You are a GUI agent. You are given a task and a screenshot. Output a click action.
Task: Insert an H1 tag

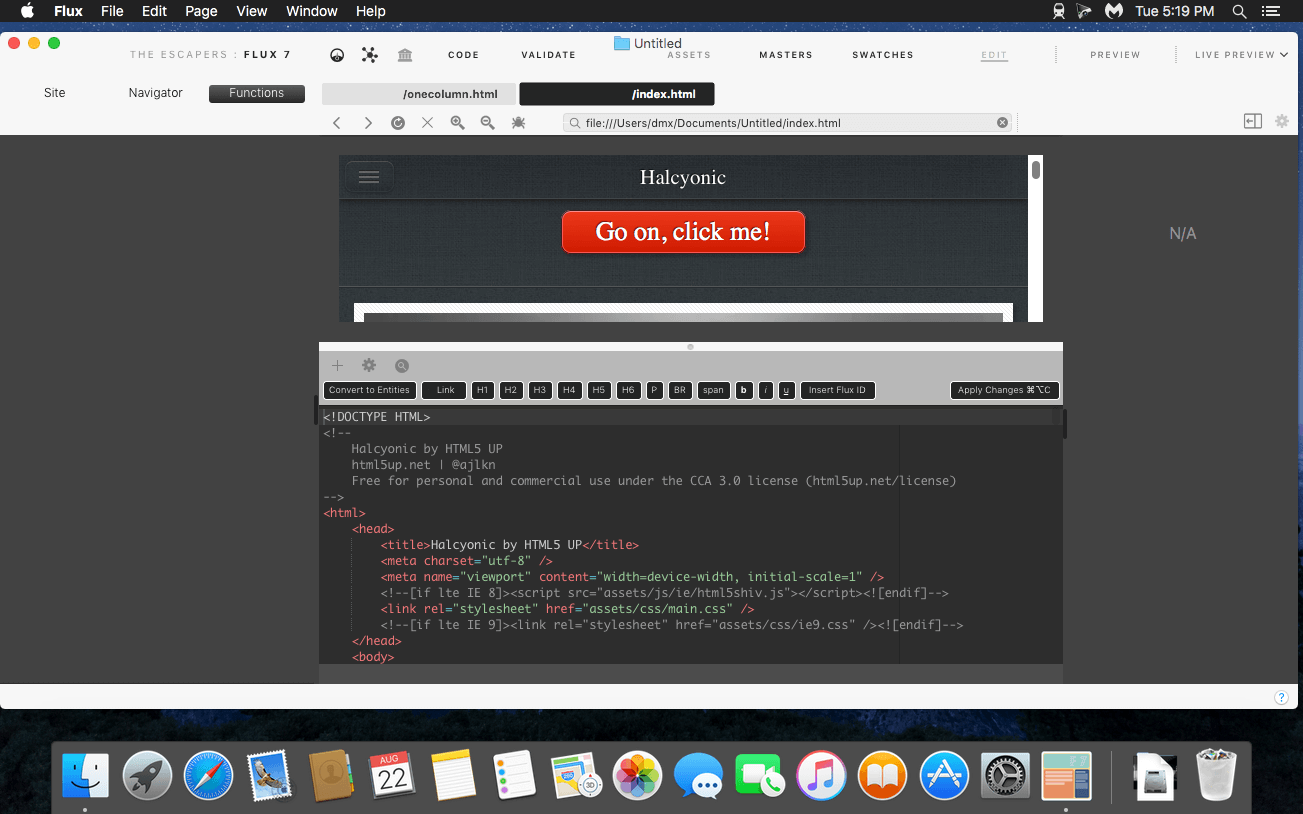coord(482,390)
